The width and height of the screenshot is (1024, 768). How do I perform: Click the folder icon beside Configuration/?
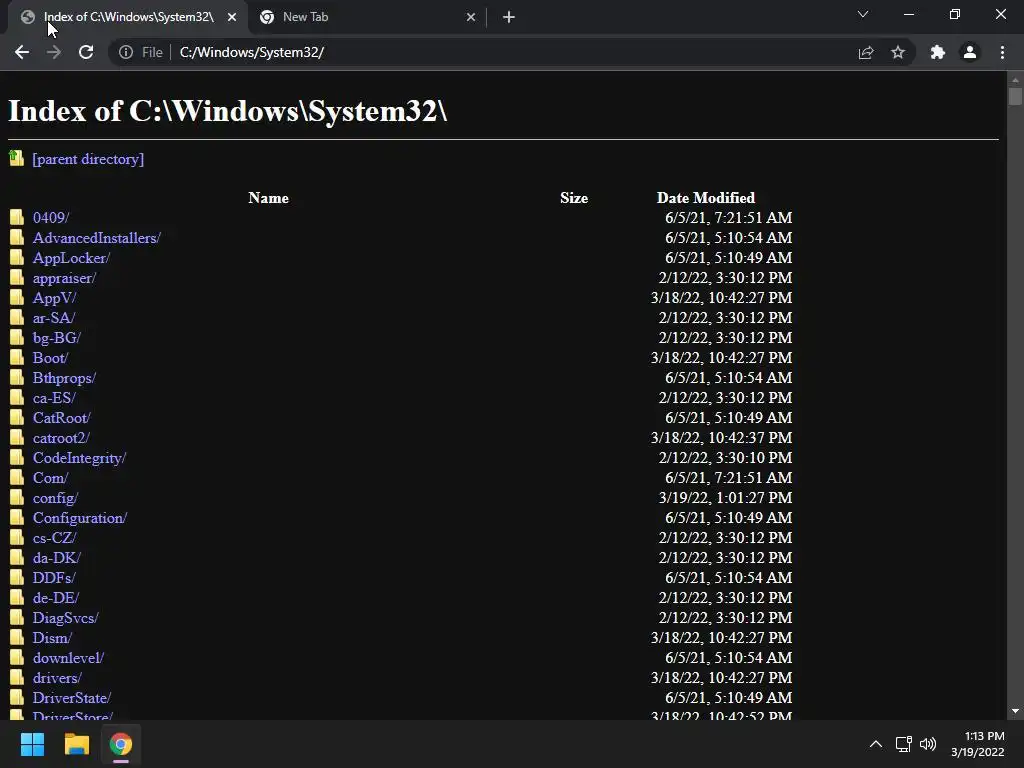coord(17,517)
